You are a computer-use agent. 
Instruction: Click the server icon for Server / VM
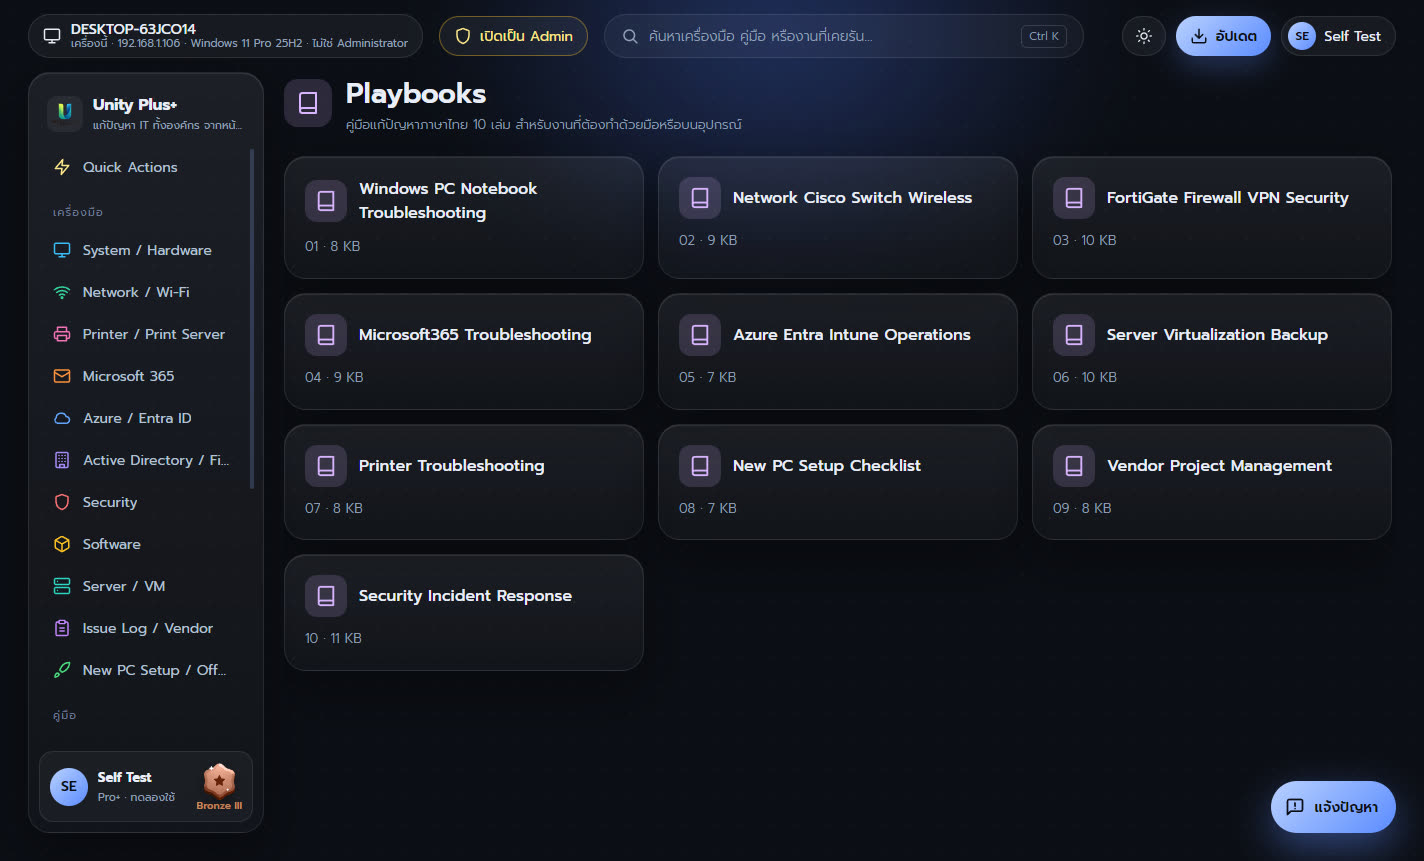(x=62, y=586)
